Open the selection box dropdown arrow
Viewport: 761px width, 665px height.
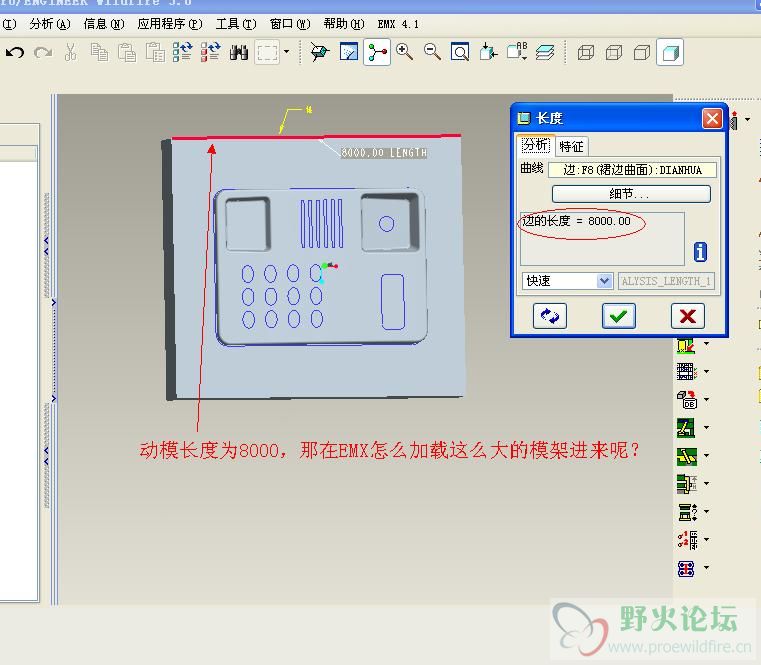click(286, 51)
